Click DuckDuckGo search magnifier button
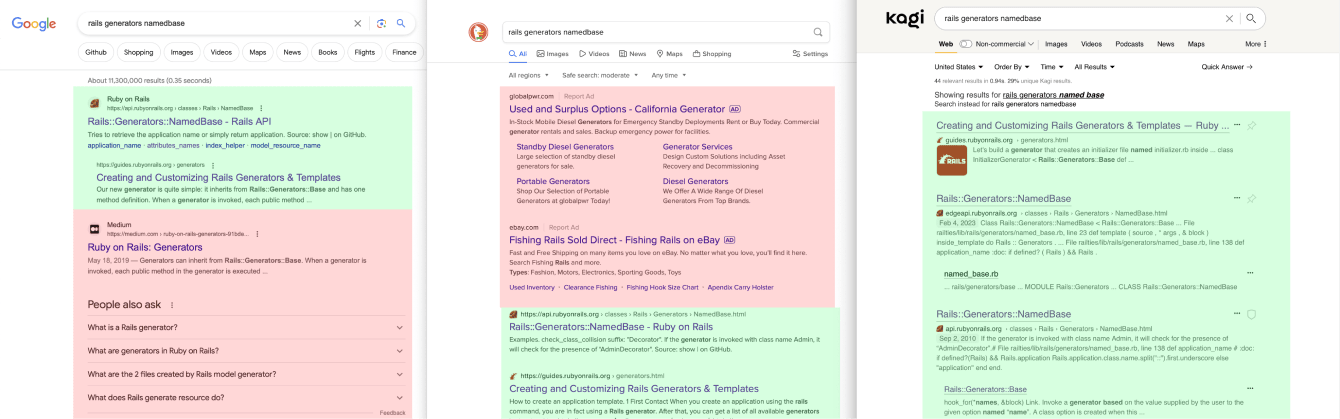The height and width of the screenshot is (419, 1340). tap(818, 32)
